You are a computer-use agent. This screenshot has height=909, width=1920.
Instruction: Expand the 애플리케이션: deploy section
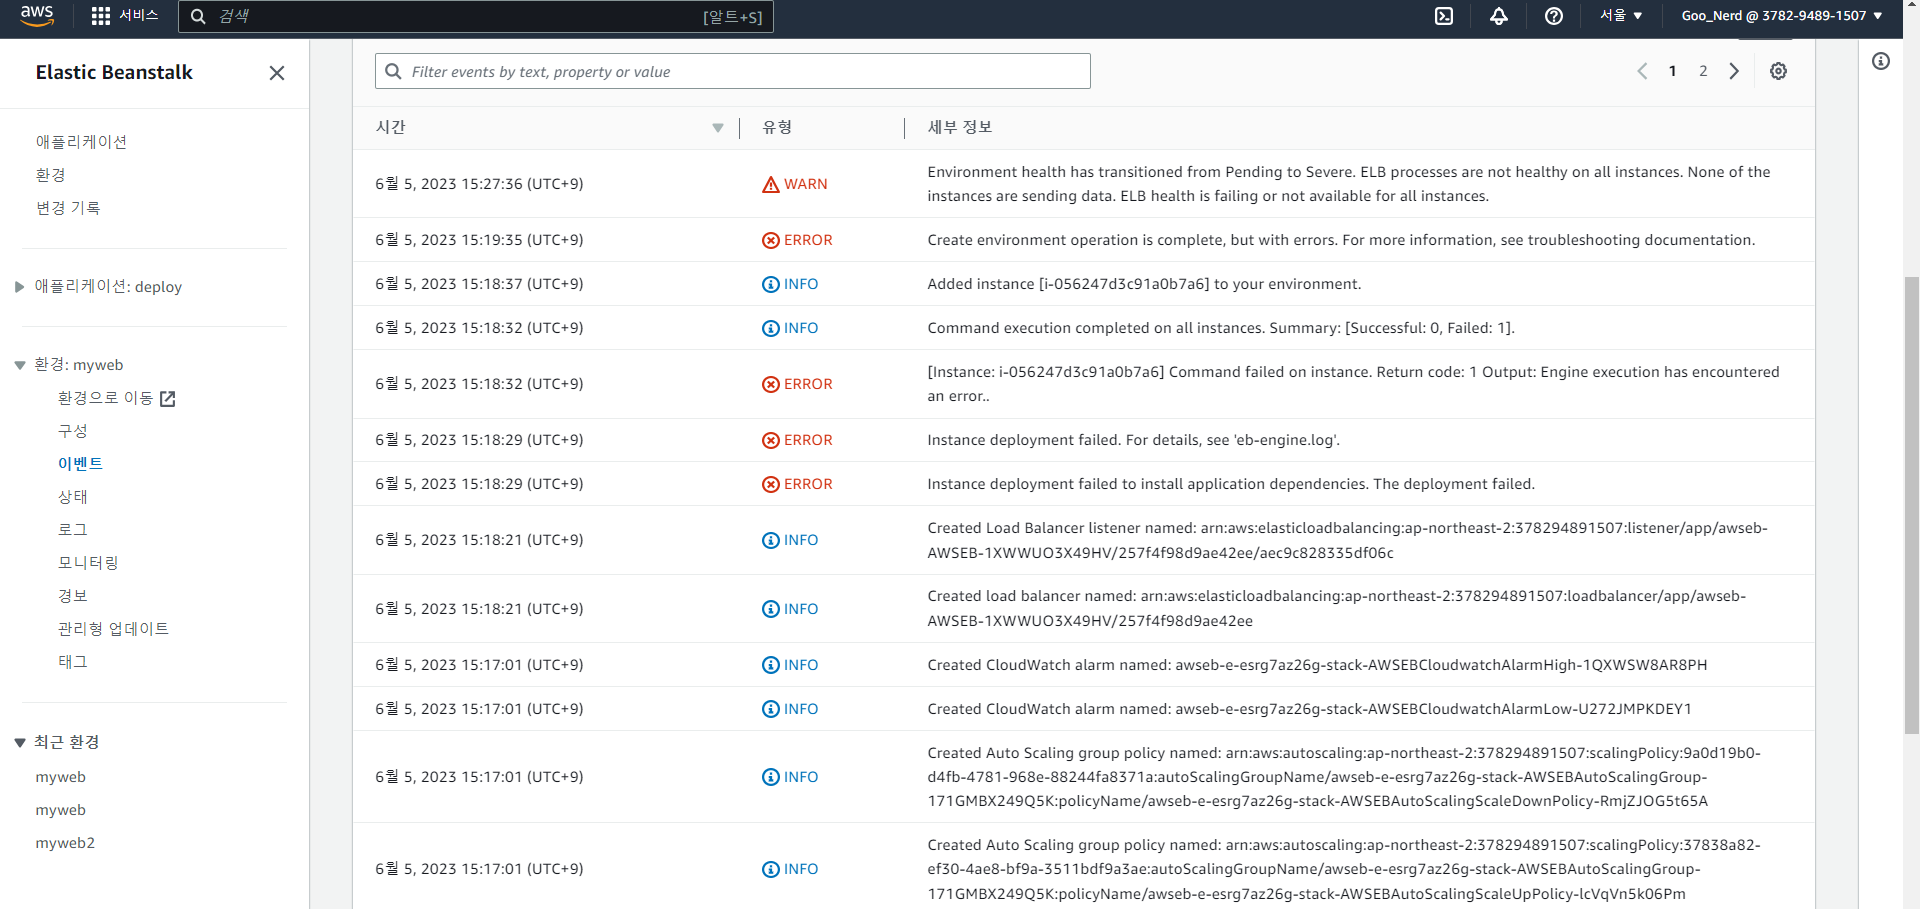(18, 286)
